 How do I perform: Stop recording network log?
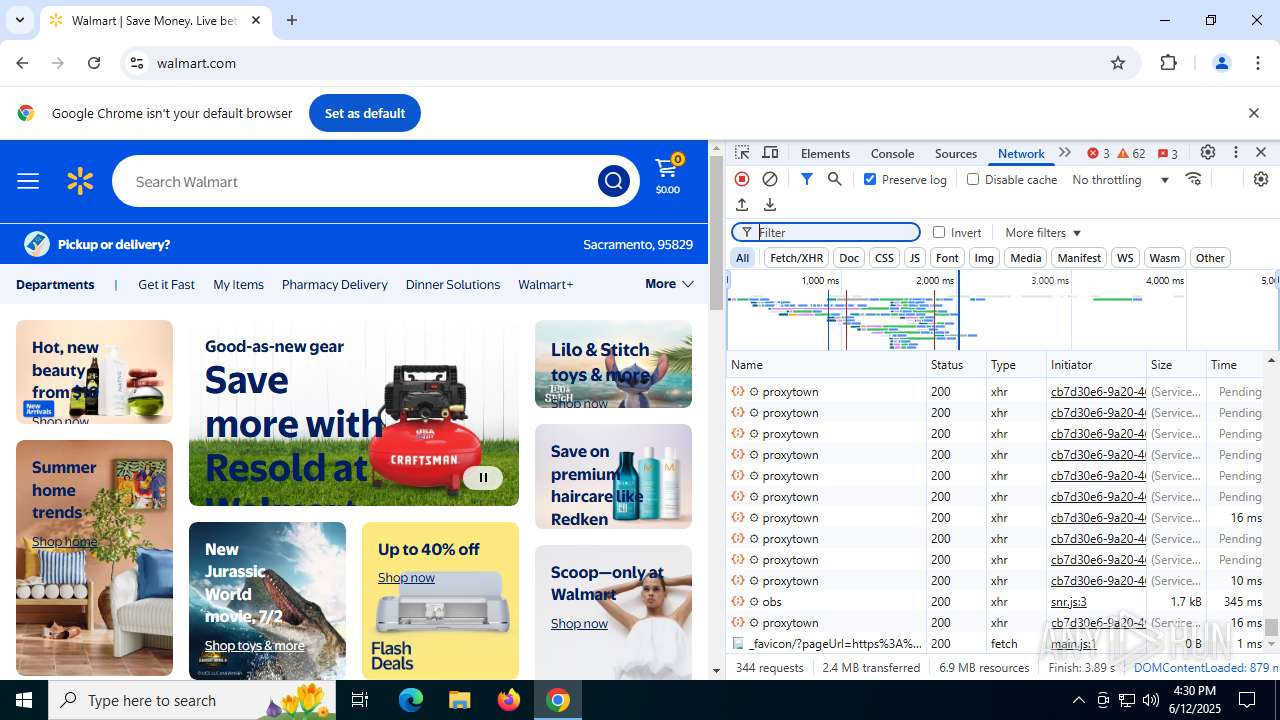click(742, 179)
